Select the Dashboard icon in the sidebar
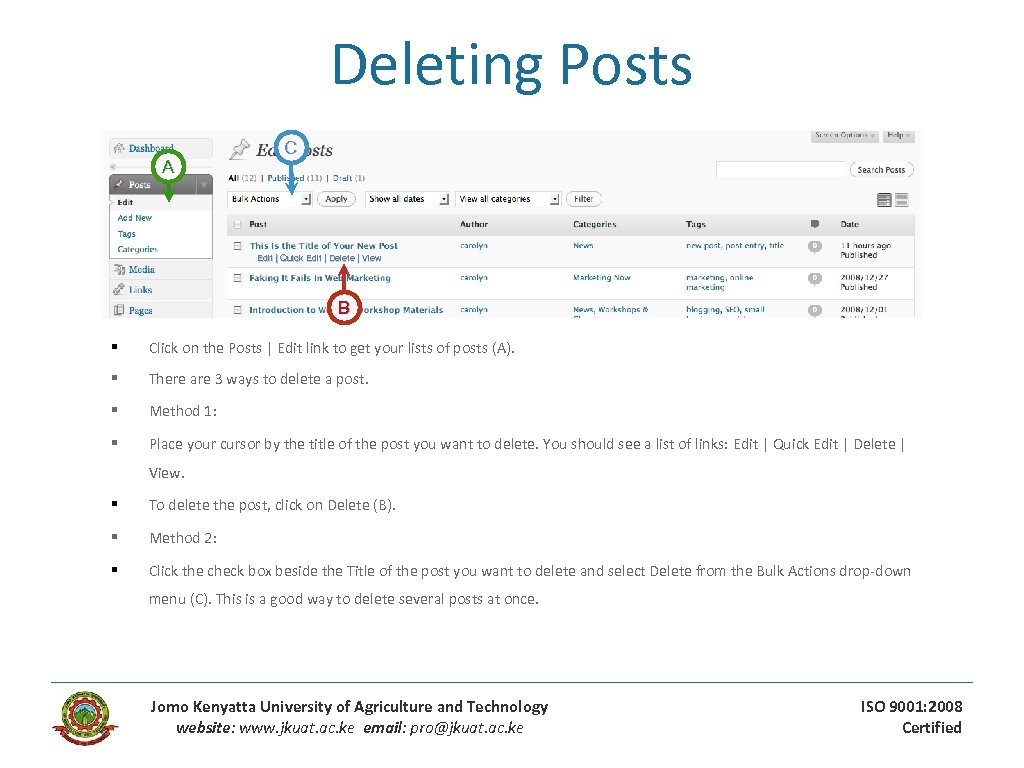The height and width of the screenshot is (768, 1024). (x=118, y=148)
